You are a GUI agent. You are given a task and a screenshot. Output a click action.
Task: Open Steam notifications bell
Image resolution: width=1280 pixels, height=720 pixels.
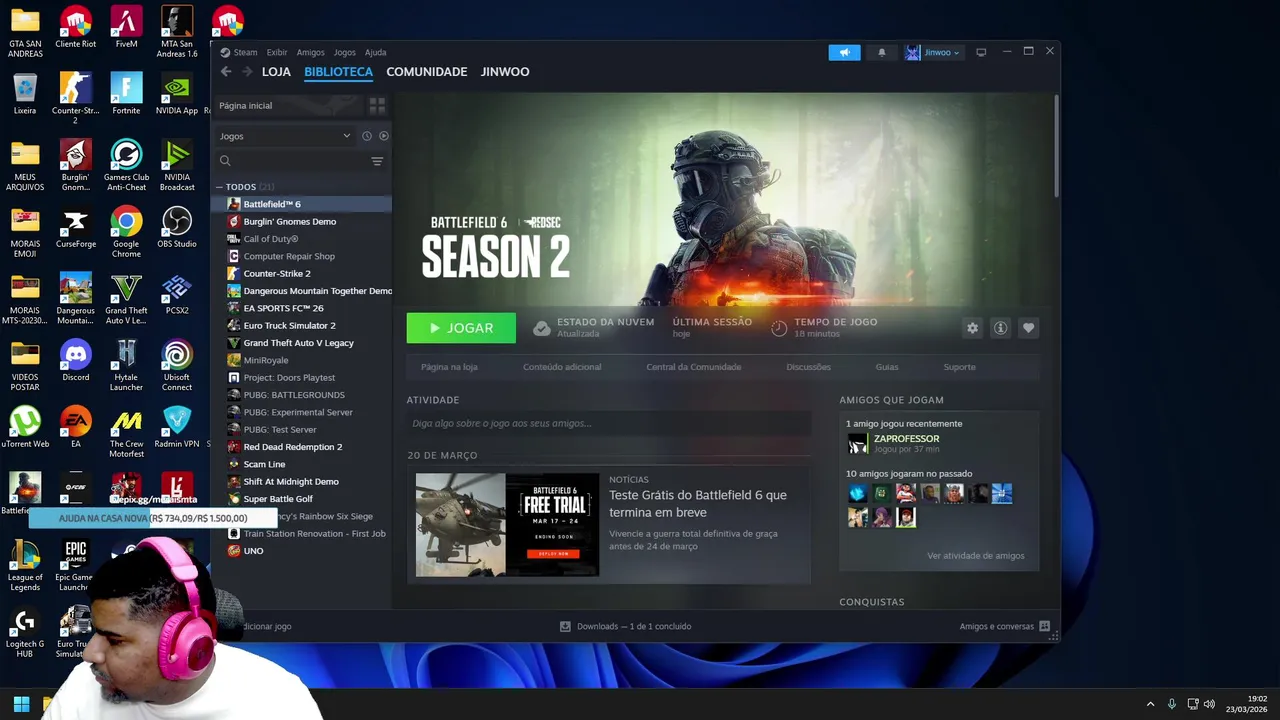pos(881,52)
